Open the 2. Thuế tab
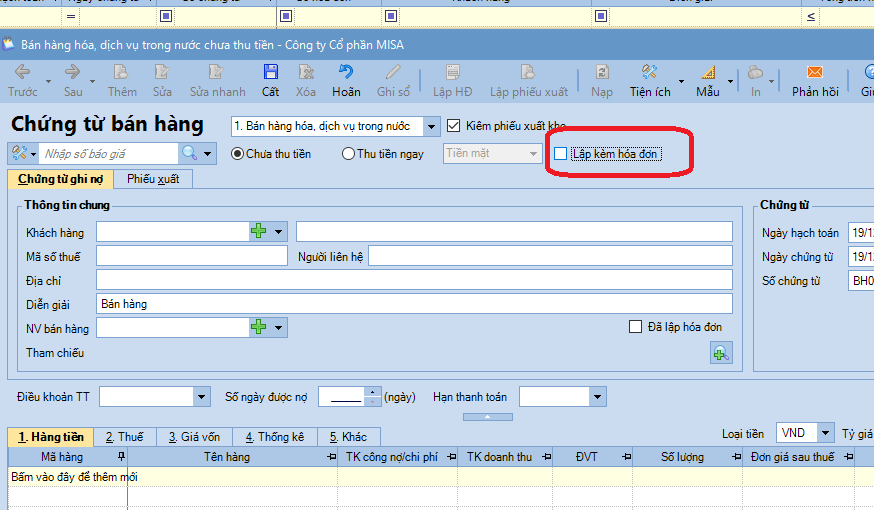 click(x=125, y=436)
